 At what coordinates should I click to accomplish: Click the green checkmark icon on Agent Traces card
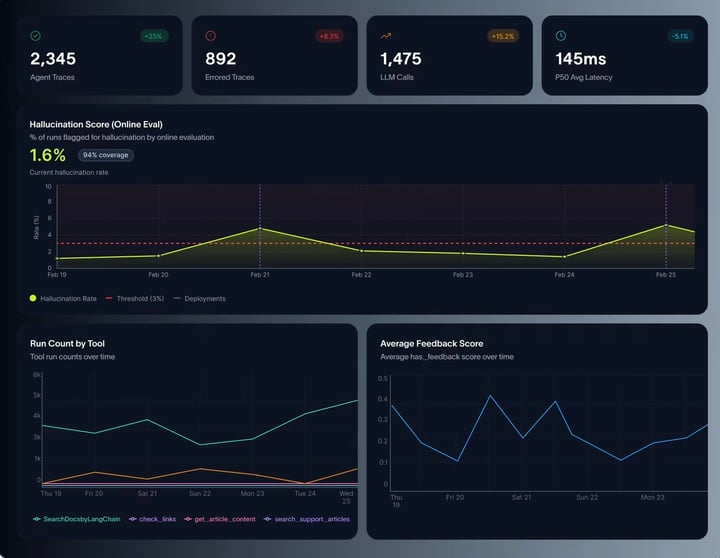(x=35, y=36)
